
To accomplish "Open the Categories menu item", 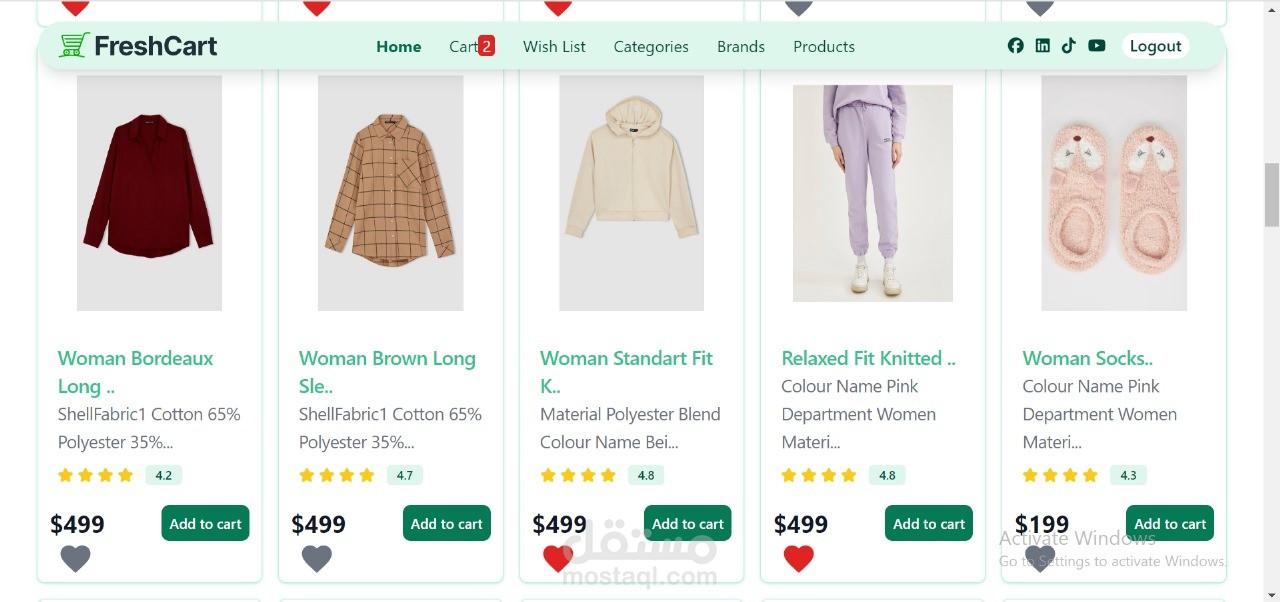I will click(x=651, y=47).
